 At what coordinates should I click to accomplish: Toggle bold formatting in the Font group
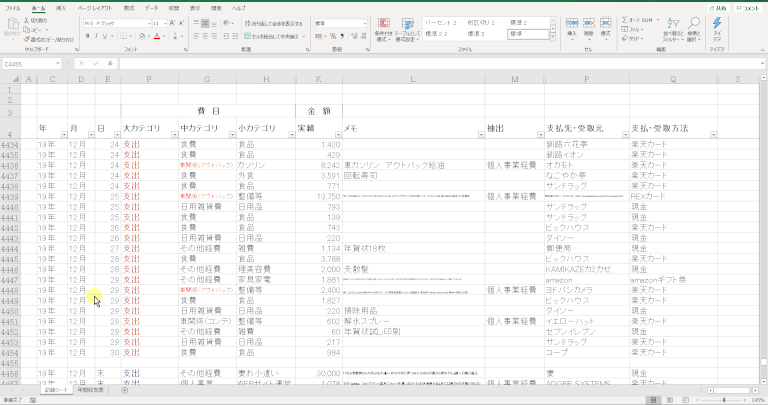tap(88, 35)
